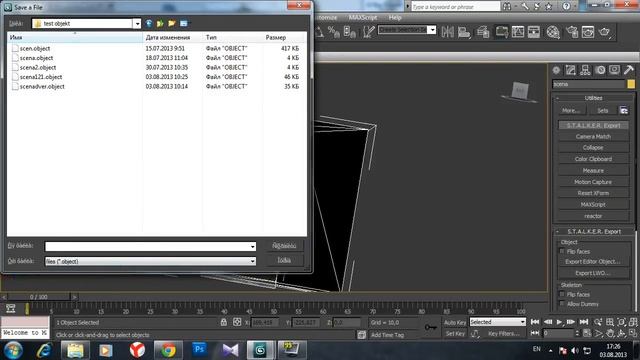Sort files by date modified column
Screen dimensions: 640x360
coord(173,37)
